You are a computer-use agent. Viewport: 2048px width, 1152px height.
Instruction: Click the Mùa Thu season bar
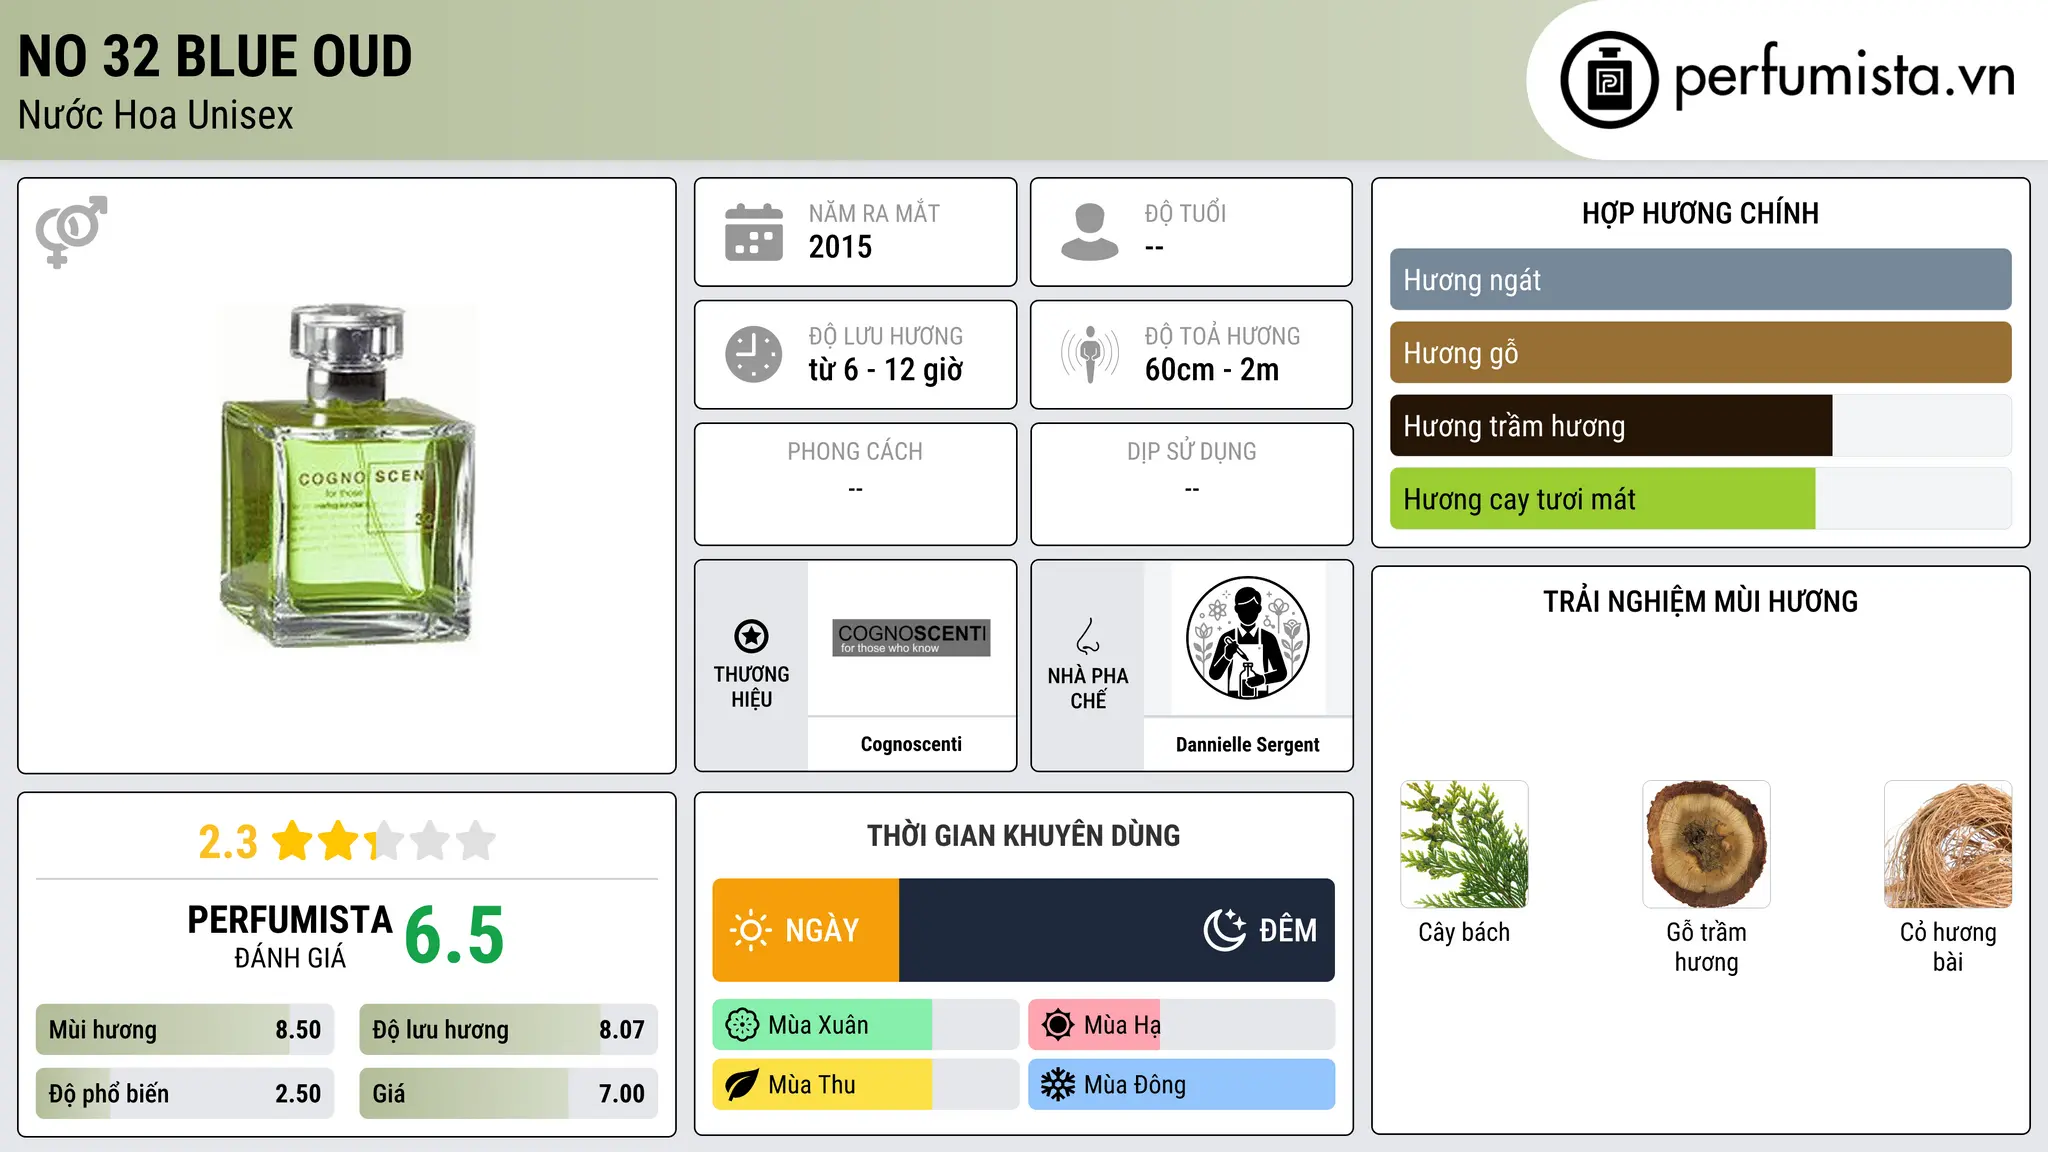(x=866, y=1085)
